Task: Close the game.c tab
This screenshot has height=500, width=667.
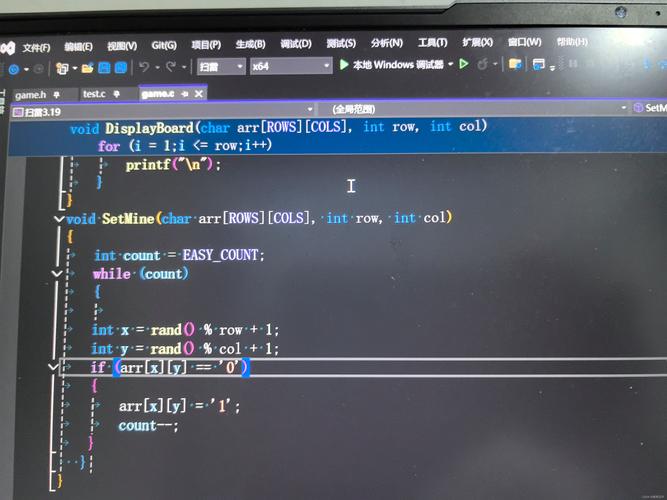Action: point(199,94)
